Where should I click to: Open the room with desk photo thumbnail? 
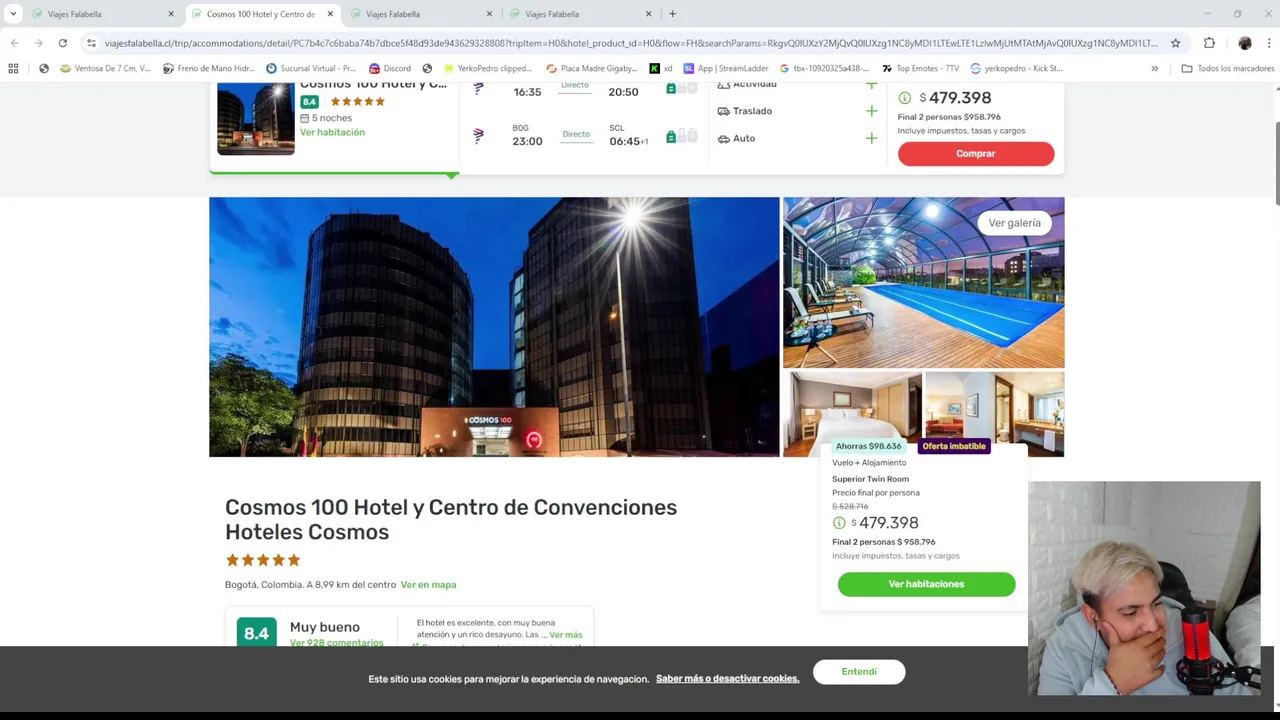[x=994, y=414]
